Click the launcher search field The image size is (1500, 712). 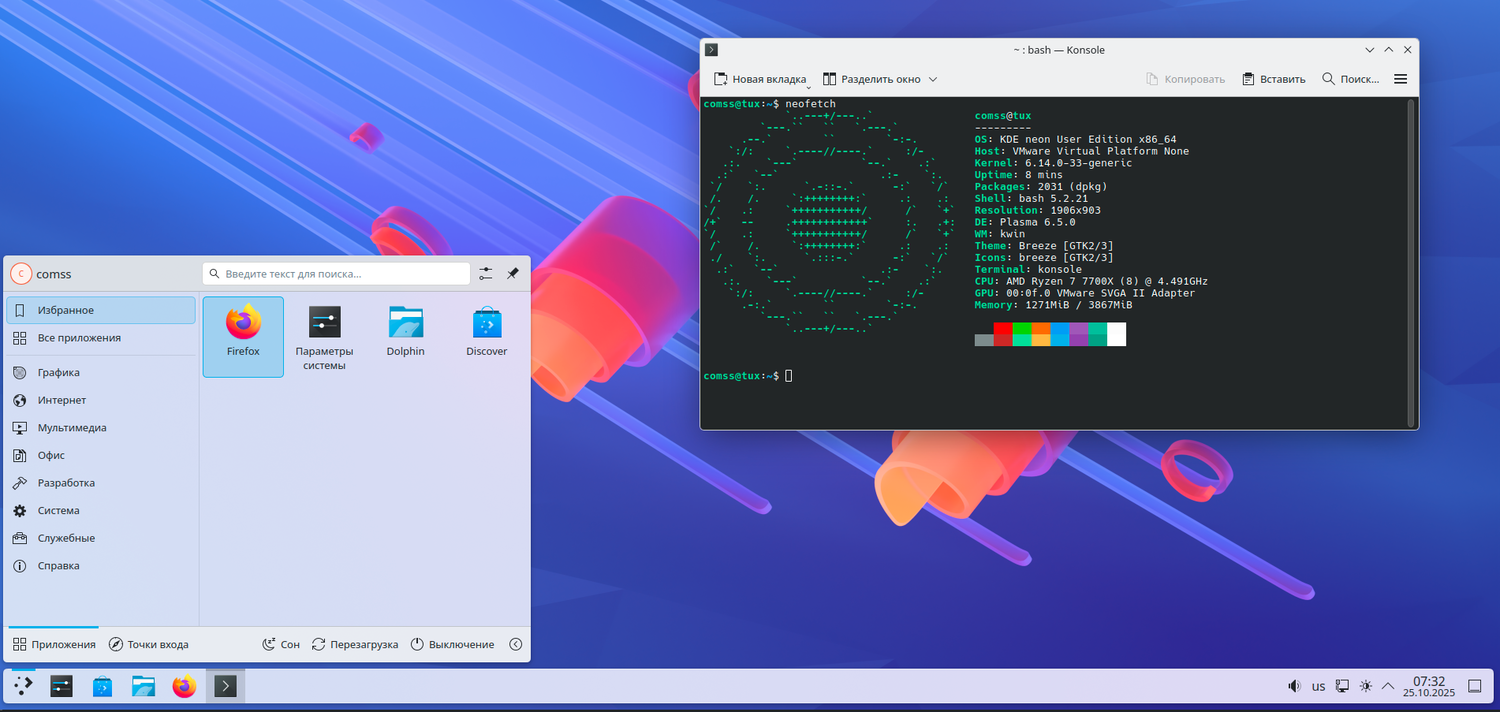click(336, 273)
